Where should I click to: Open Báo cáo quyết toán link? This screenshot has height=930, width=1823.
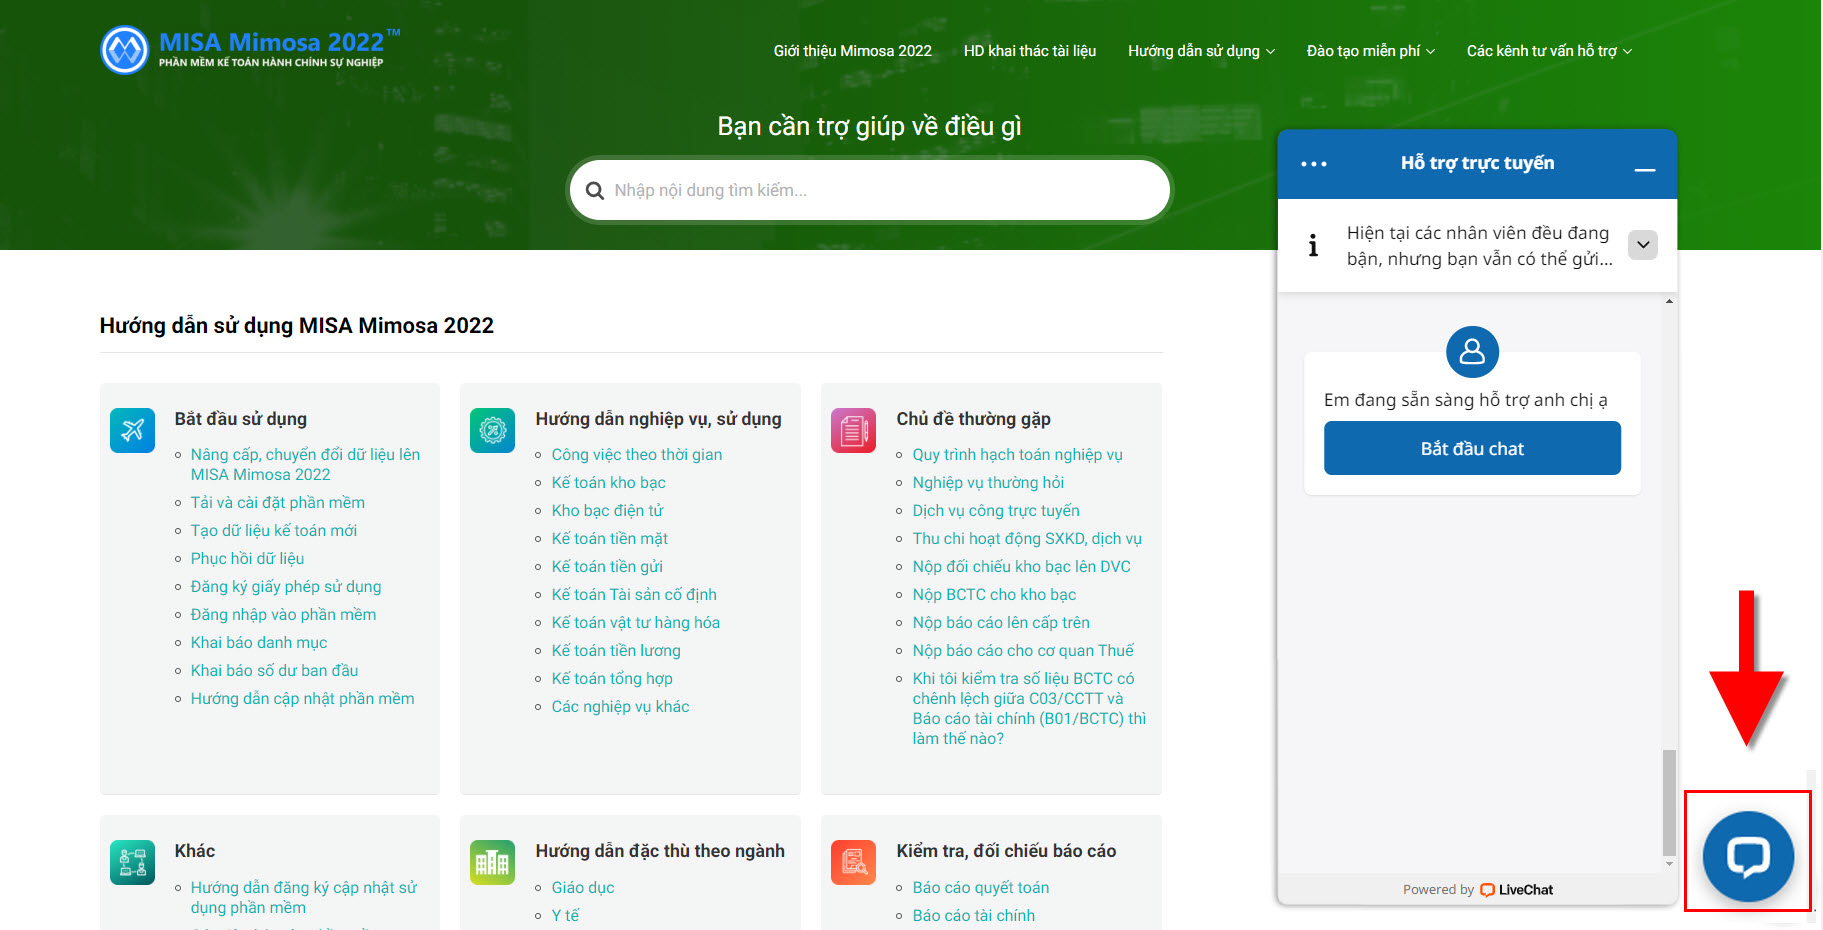click(981, 887)
